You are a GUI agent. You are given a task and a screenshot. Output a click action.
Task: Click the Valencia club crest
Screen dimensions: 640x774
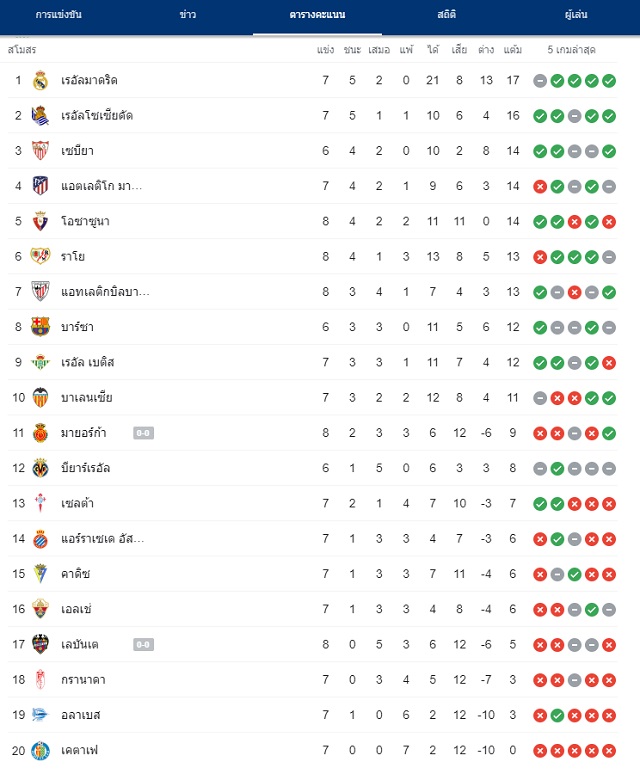(40, 397)
